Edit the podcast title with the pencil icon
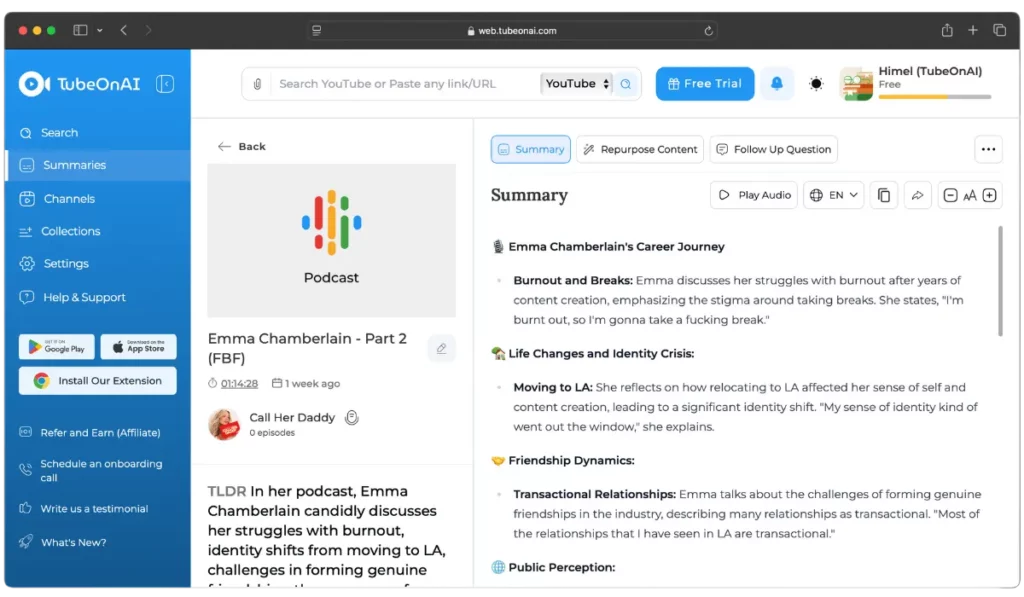The image size is (1024, 597). (441, 348)
